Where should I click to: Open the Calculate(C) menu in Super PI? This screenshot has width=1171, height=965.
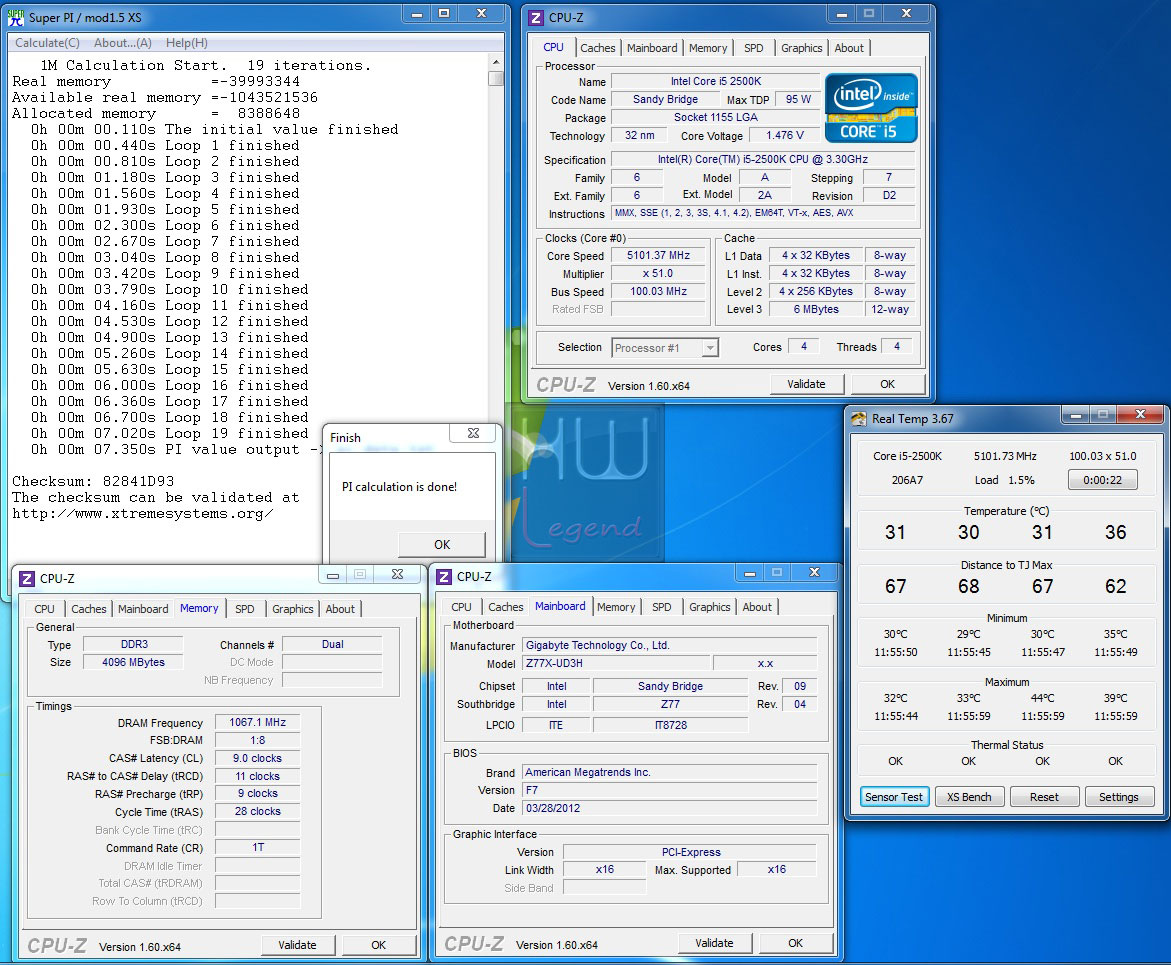pos(47,43)
